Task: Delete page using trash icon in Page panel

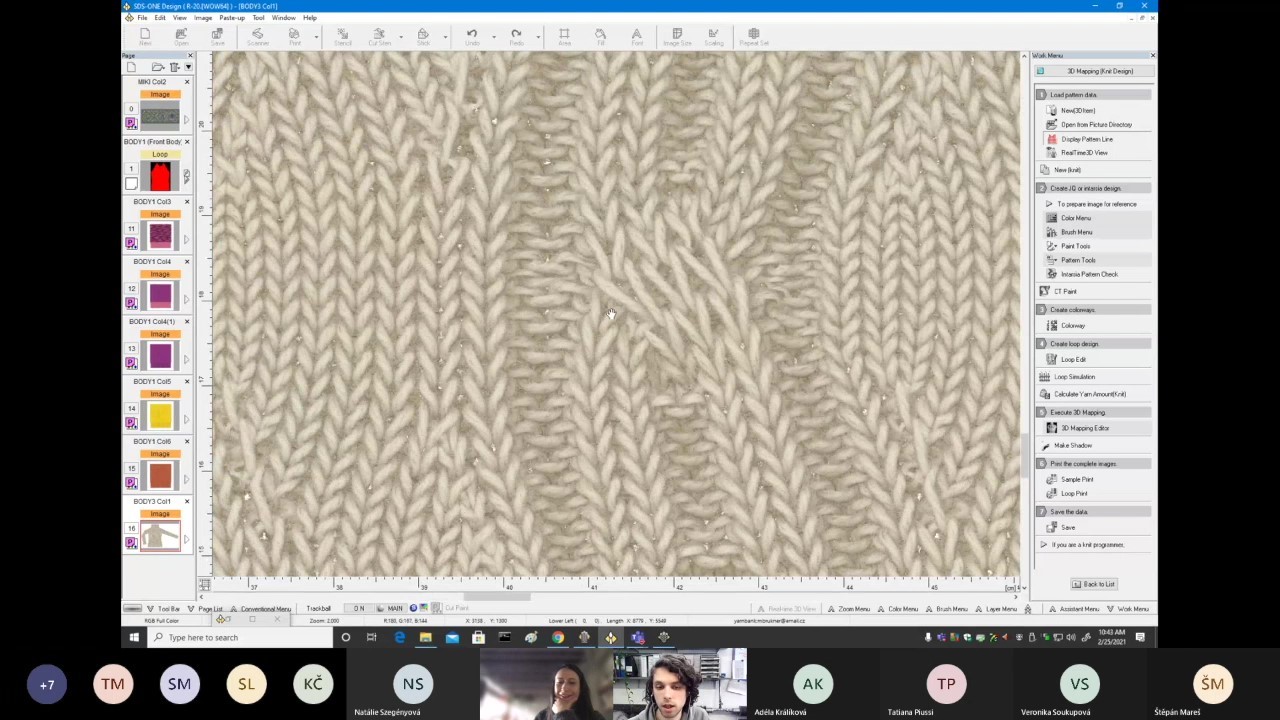Action: click(174, 67)
